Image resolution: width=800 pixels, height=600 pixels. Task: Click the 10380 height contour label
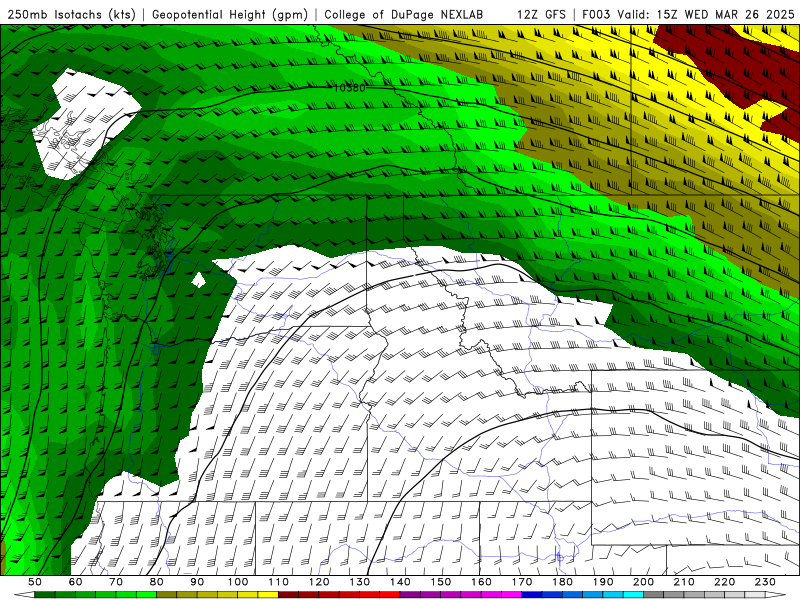tap(349, 88)
